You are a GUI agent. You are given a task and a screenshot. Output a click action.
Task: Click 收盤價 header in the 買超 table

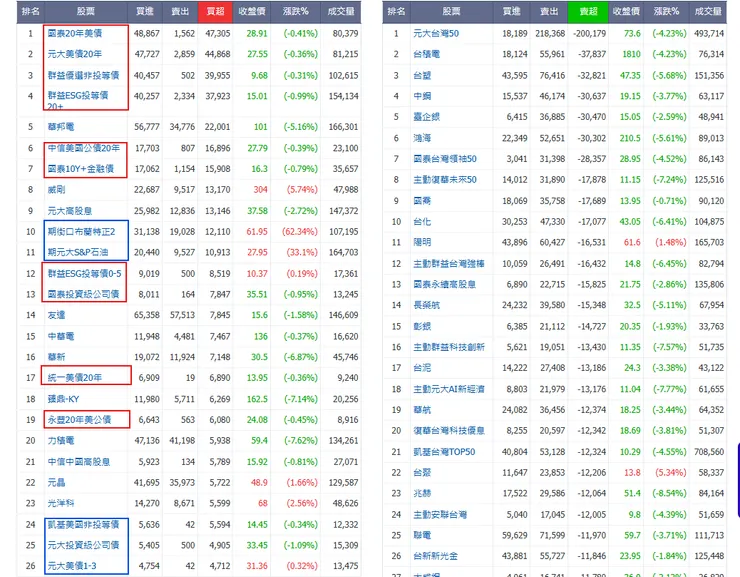coord(252,11)
